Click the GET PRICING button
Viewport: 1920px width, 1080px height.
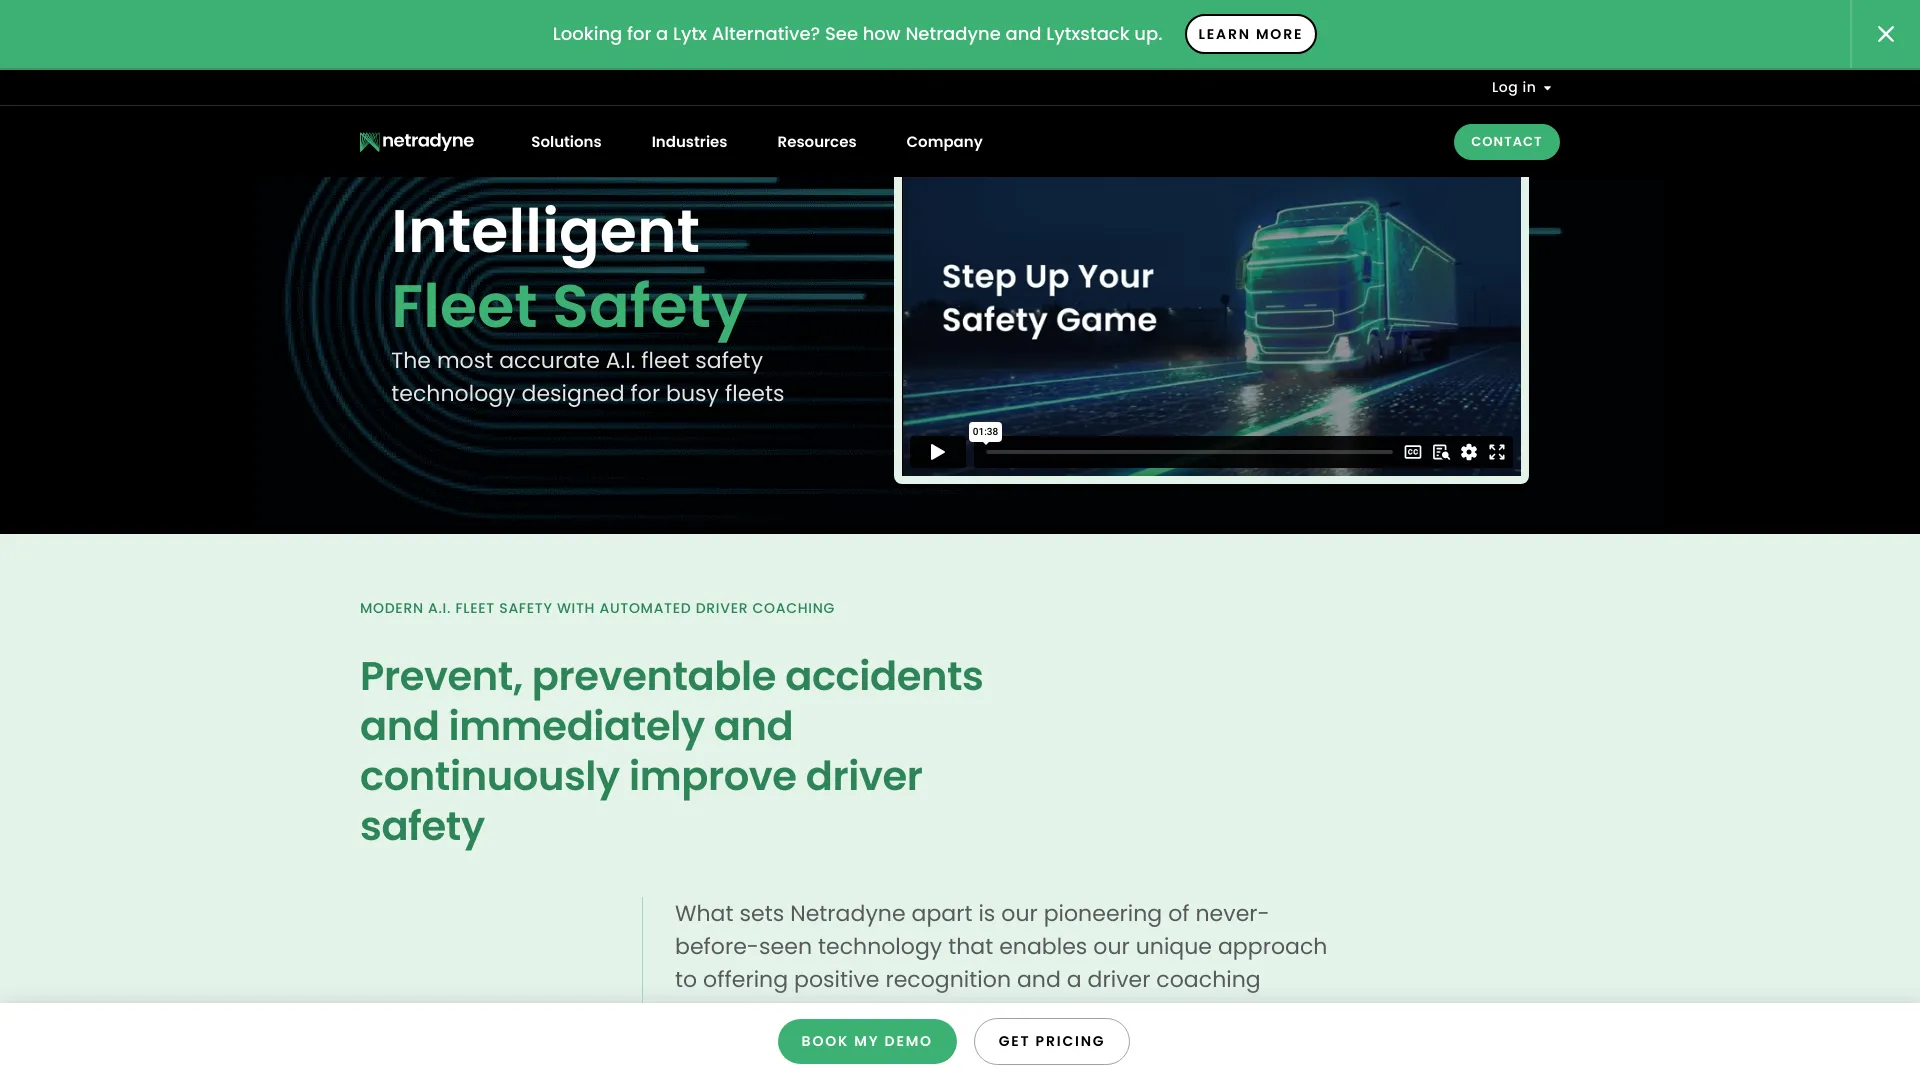tap(1051, 1040)
